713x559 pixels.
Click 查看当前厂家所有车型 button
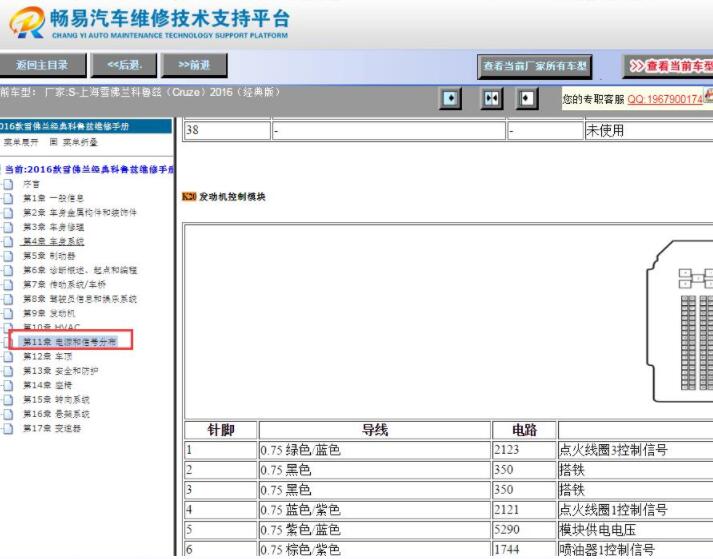point(535,66)
